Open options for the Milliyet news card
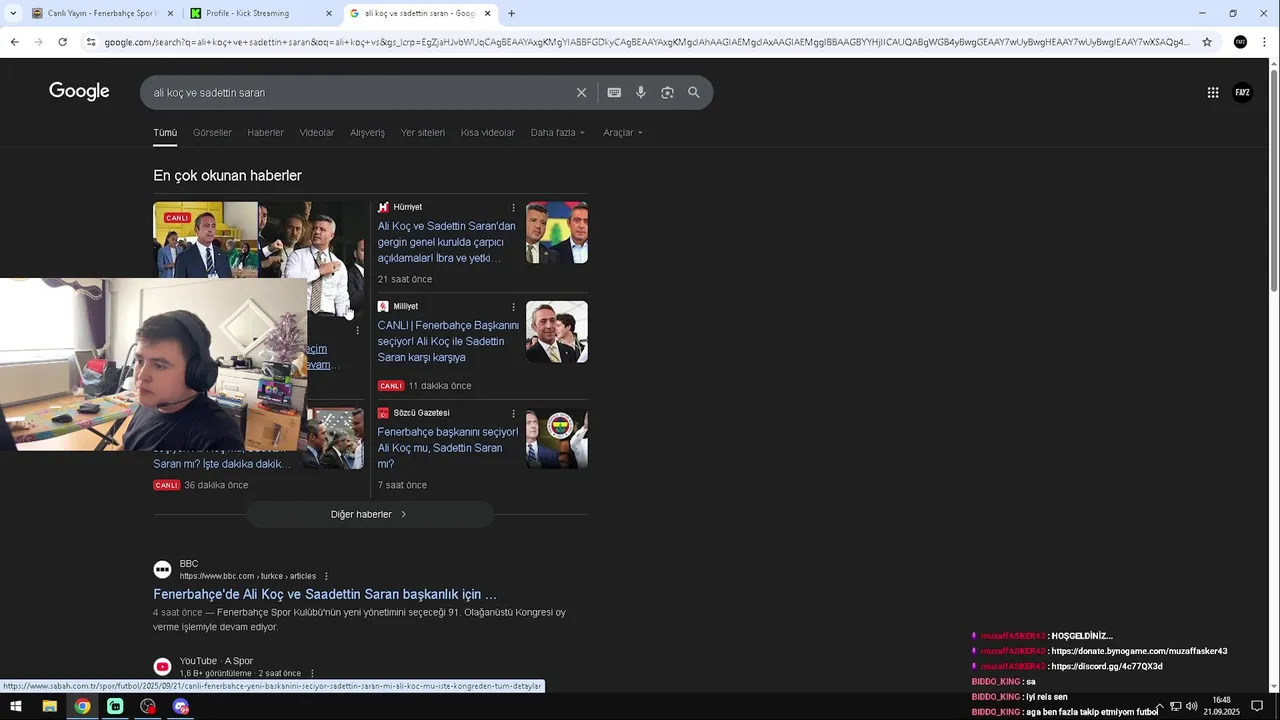Image resolution: width=1280 pixels, height=720 pixels. tap(514, 307)
